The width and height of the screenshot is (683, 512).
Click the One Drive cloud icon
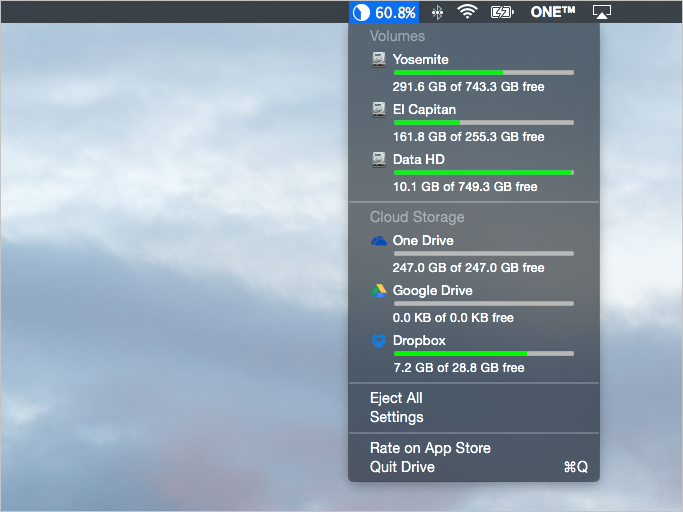click(379, 241)
